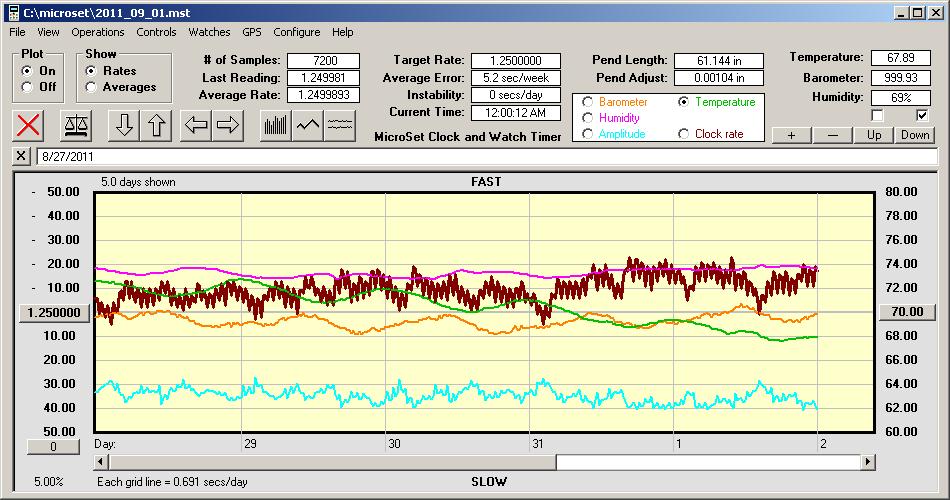Show Rates option
Viewport: 950px width, 500px height.
click(x=91, y=71)
